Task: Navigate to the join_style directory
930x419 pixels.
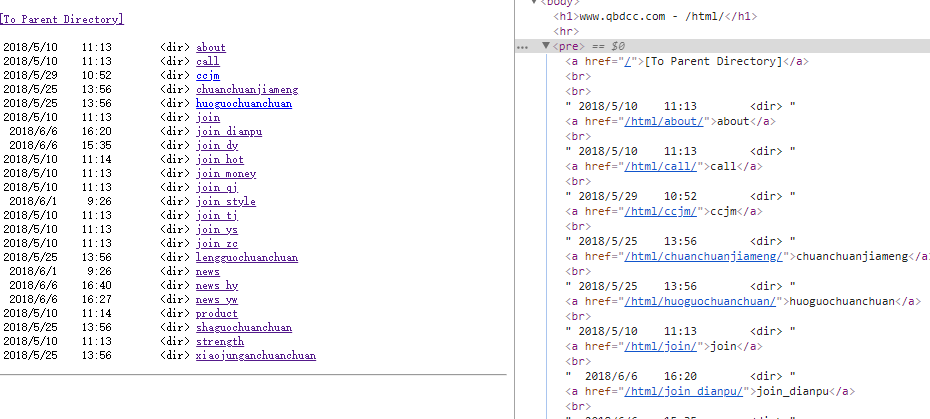Action: 226,201
